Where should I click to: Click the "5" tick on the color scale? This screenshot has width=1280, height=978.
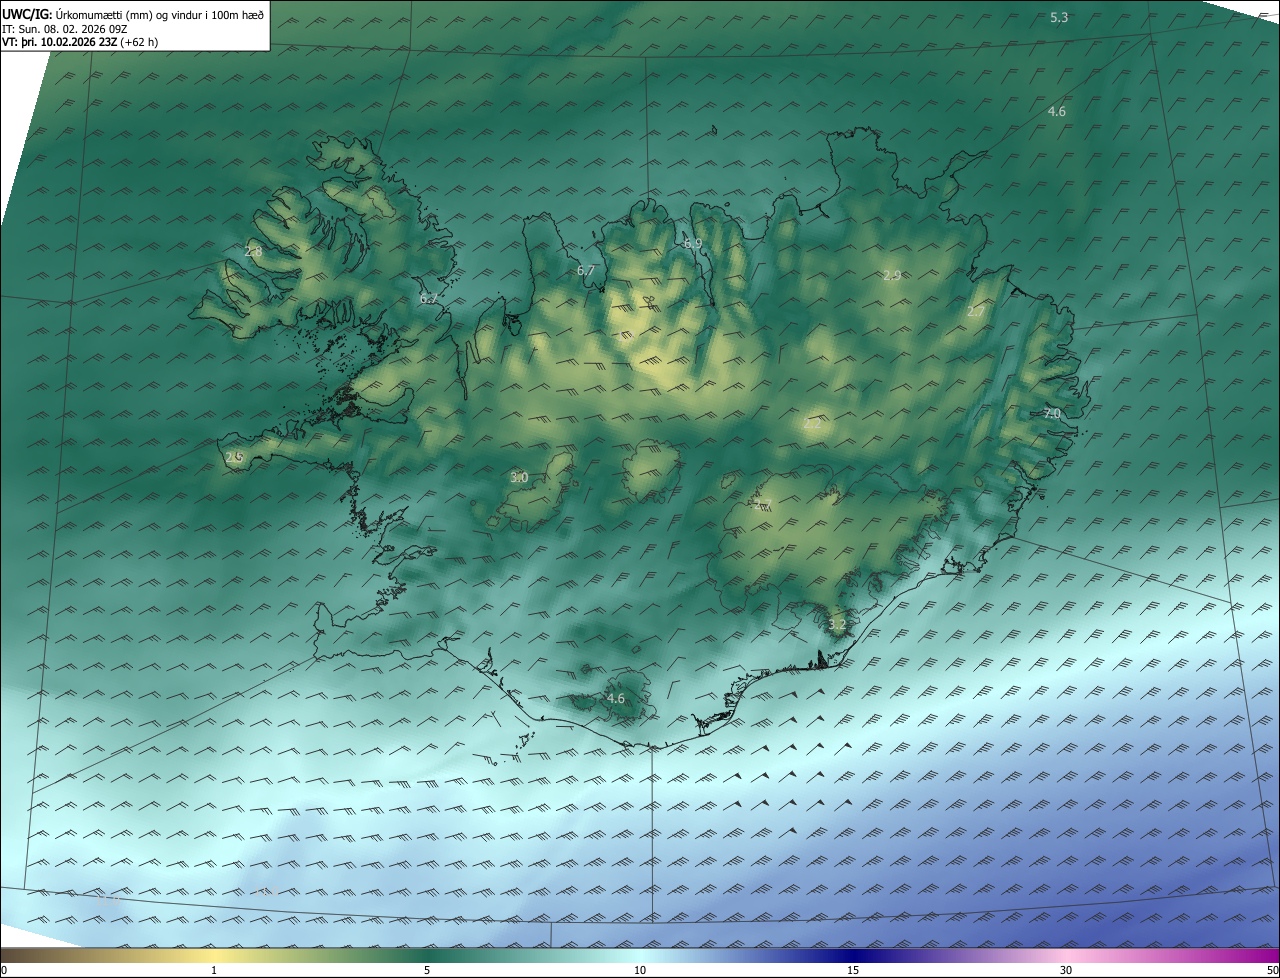pos(427,970)
